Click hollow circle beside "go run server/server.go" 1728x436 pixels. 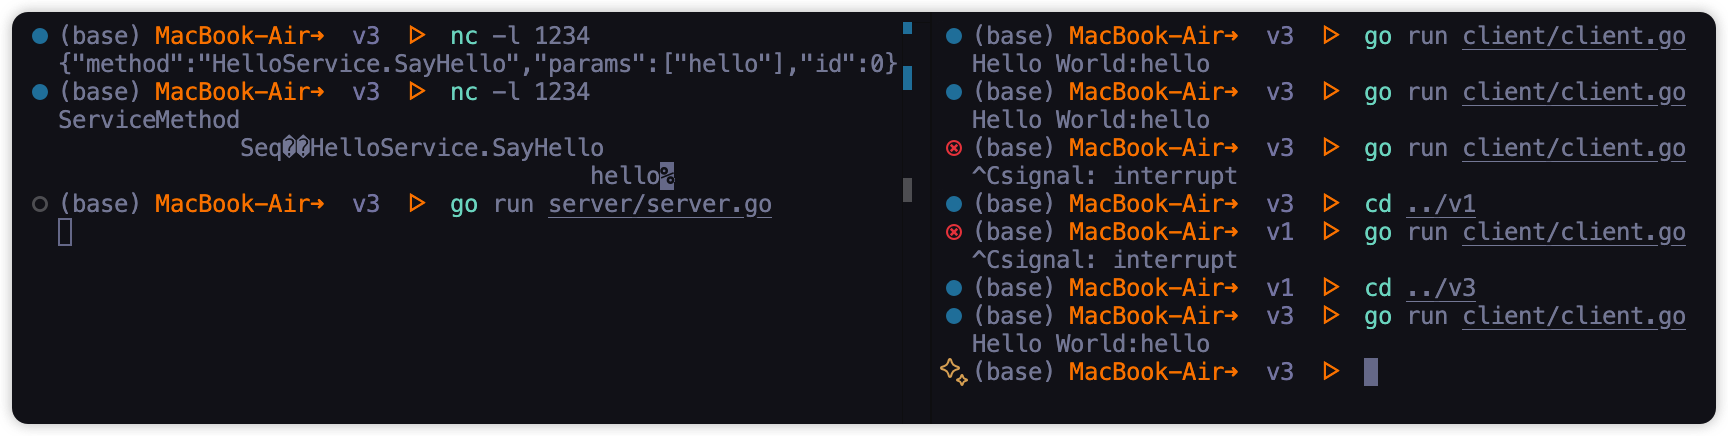40,204
